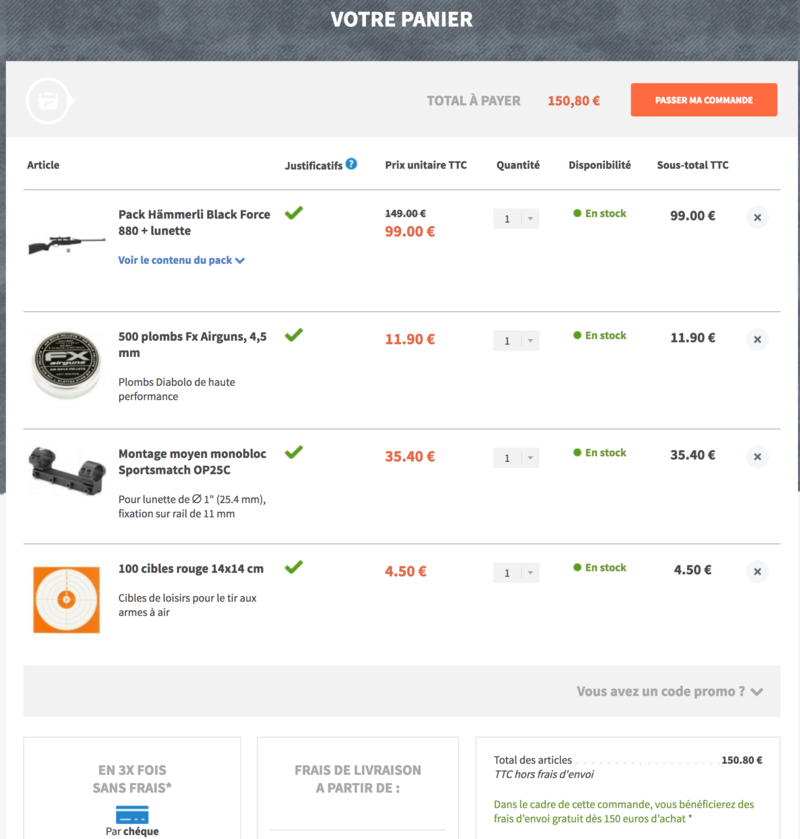Open Pack Hämmerli Black Force 880 product link
The width and height of the screenshot is (800, 839).
point(194,222)
